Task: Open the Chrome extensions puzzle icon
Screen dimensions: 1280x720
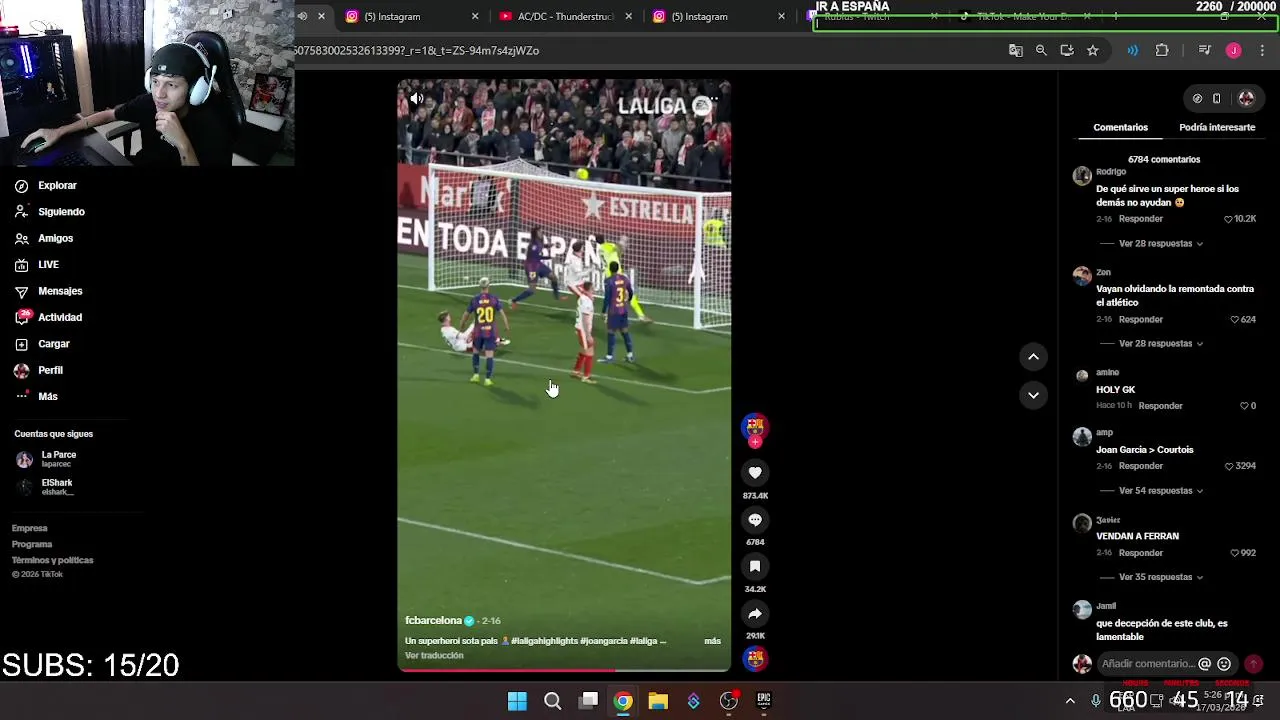Action: pos(1162,50)
